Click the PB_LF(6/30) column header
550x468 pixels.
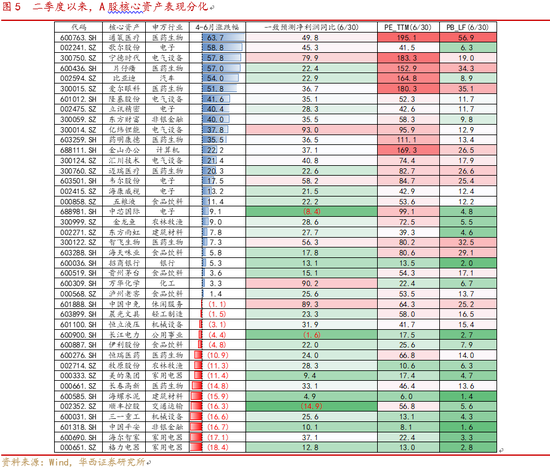pyautogui.click(x=468, y=27)
